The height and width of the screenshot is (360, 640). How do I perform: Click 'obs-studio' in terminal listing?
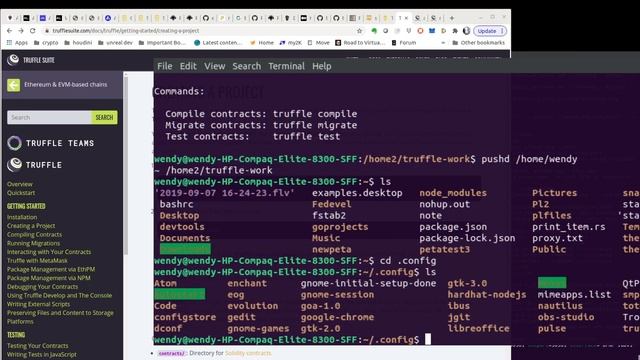pos(566,317)
